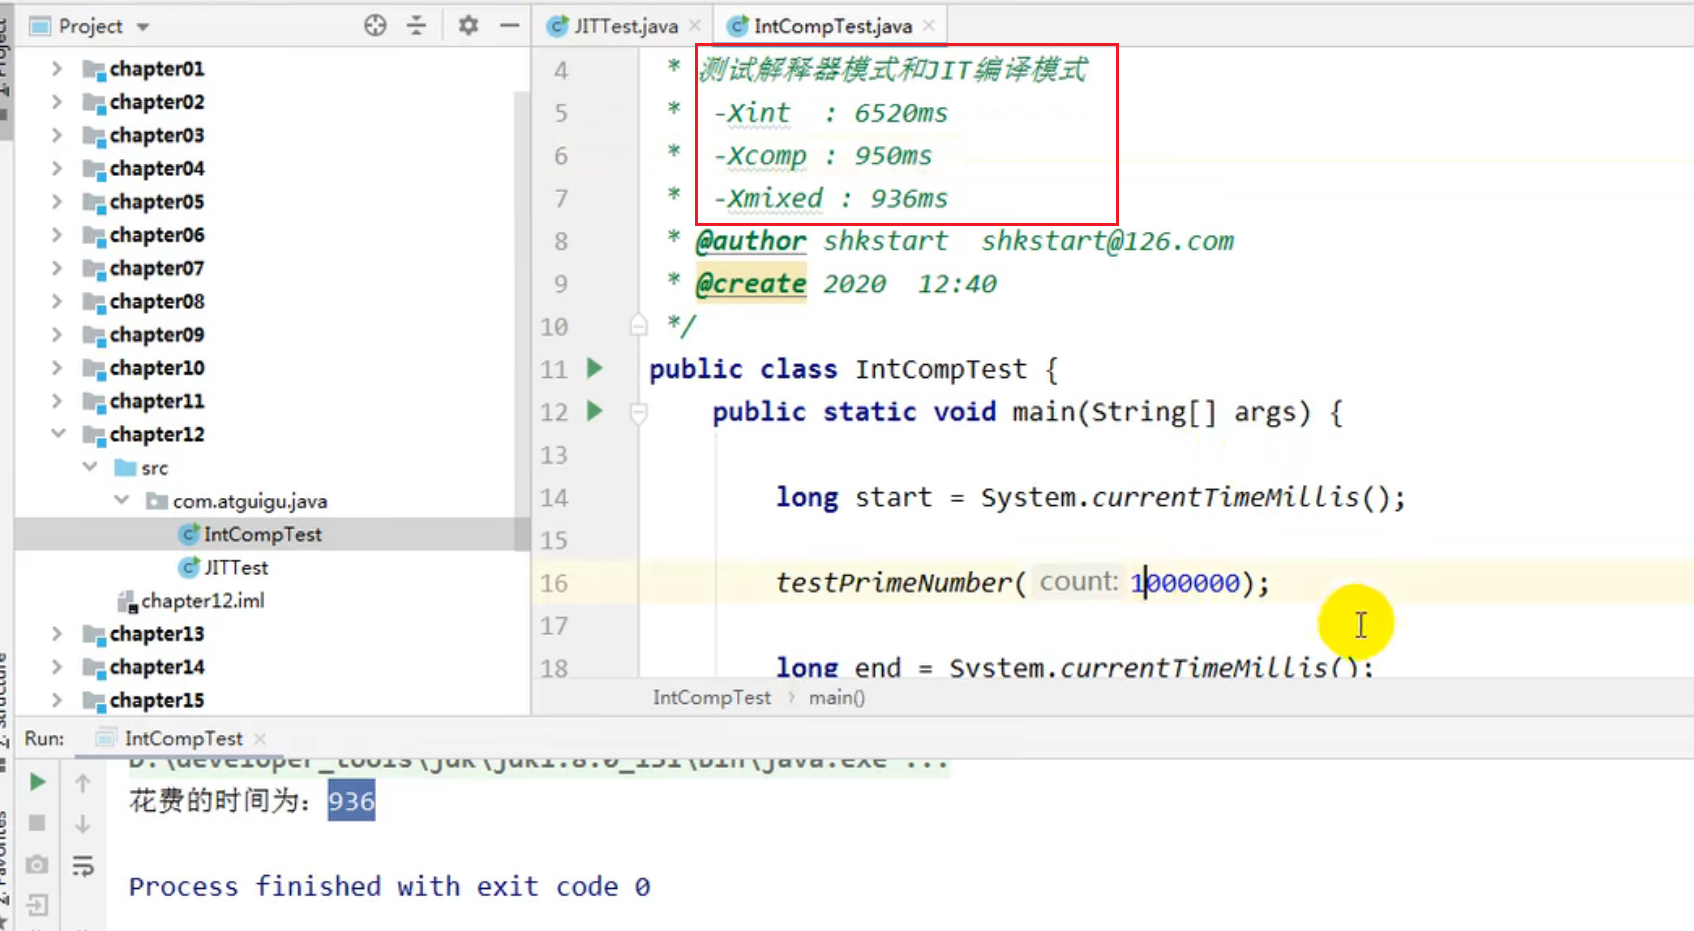
Task: Close the JITTest.java tab
Action: tap(695, 26)
